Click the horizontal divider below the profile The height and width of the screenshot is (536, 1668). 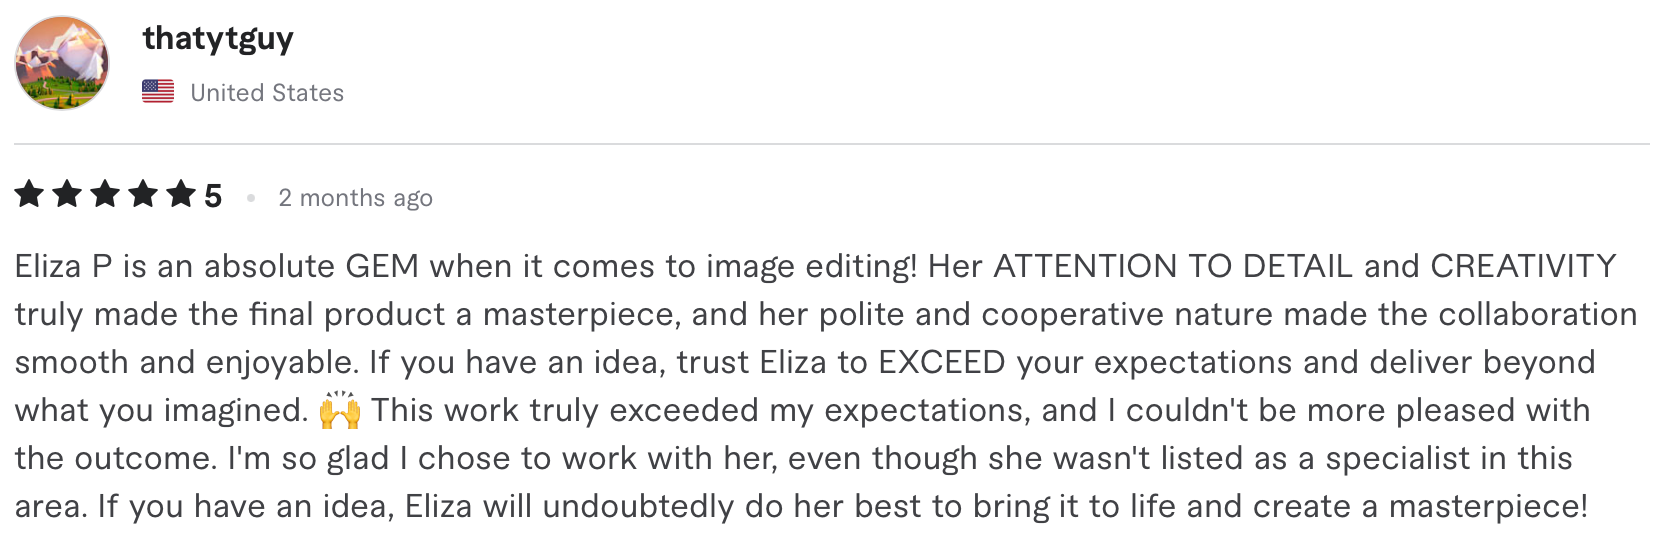(832, 144)
